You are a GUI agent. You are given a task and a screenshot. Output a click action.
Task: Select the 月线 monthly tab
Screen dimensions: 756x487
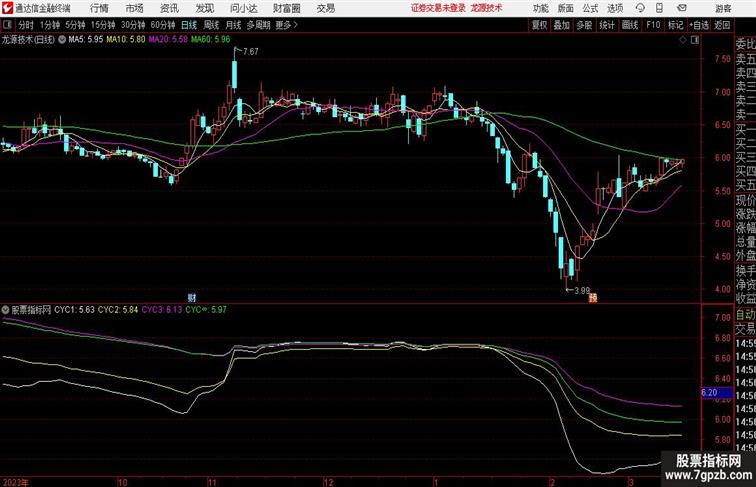[x=233, y=25]
